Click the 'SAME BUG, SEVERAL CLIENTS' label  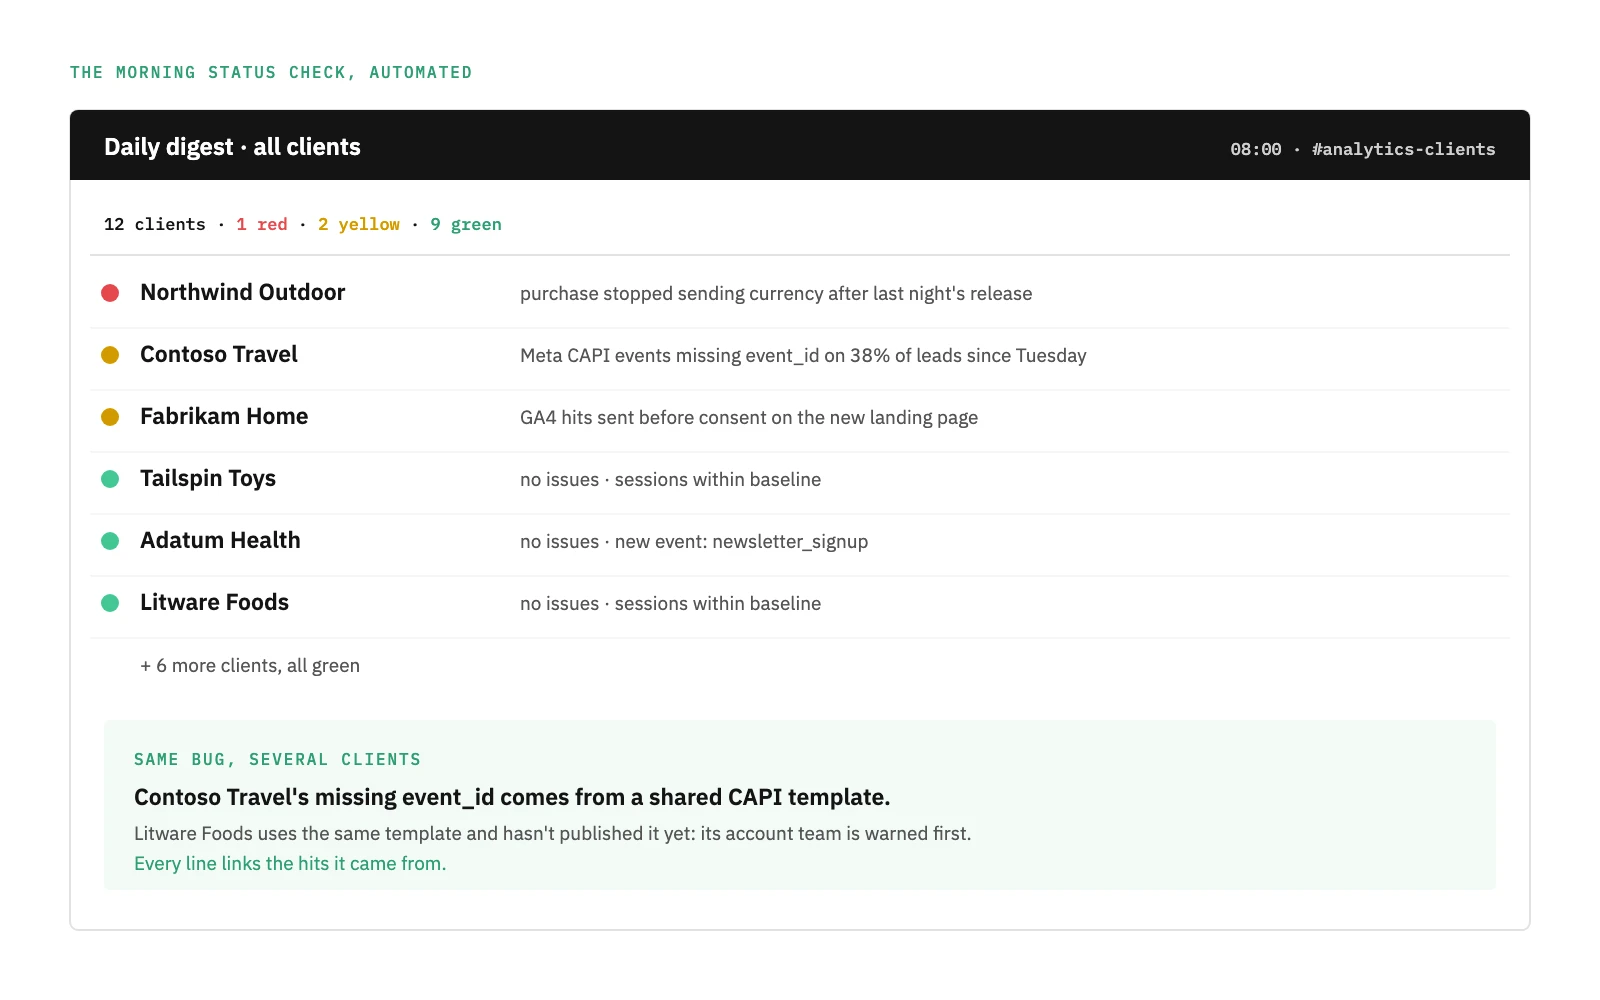click(x=277, y=760)
